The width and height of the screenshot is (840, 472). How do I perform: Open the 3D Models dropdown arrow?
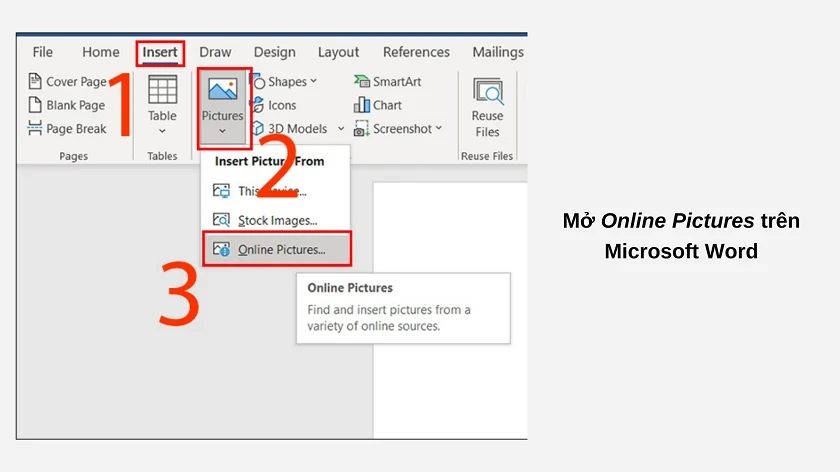tap(340, 129)
